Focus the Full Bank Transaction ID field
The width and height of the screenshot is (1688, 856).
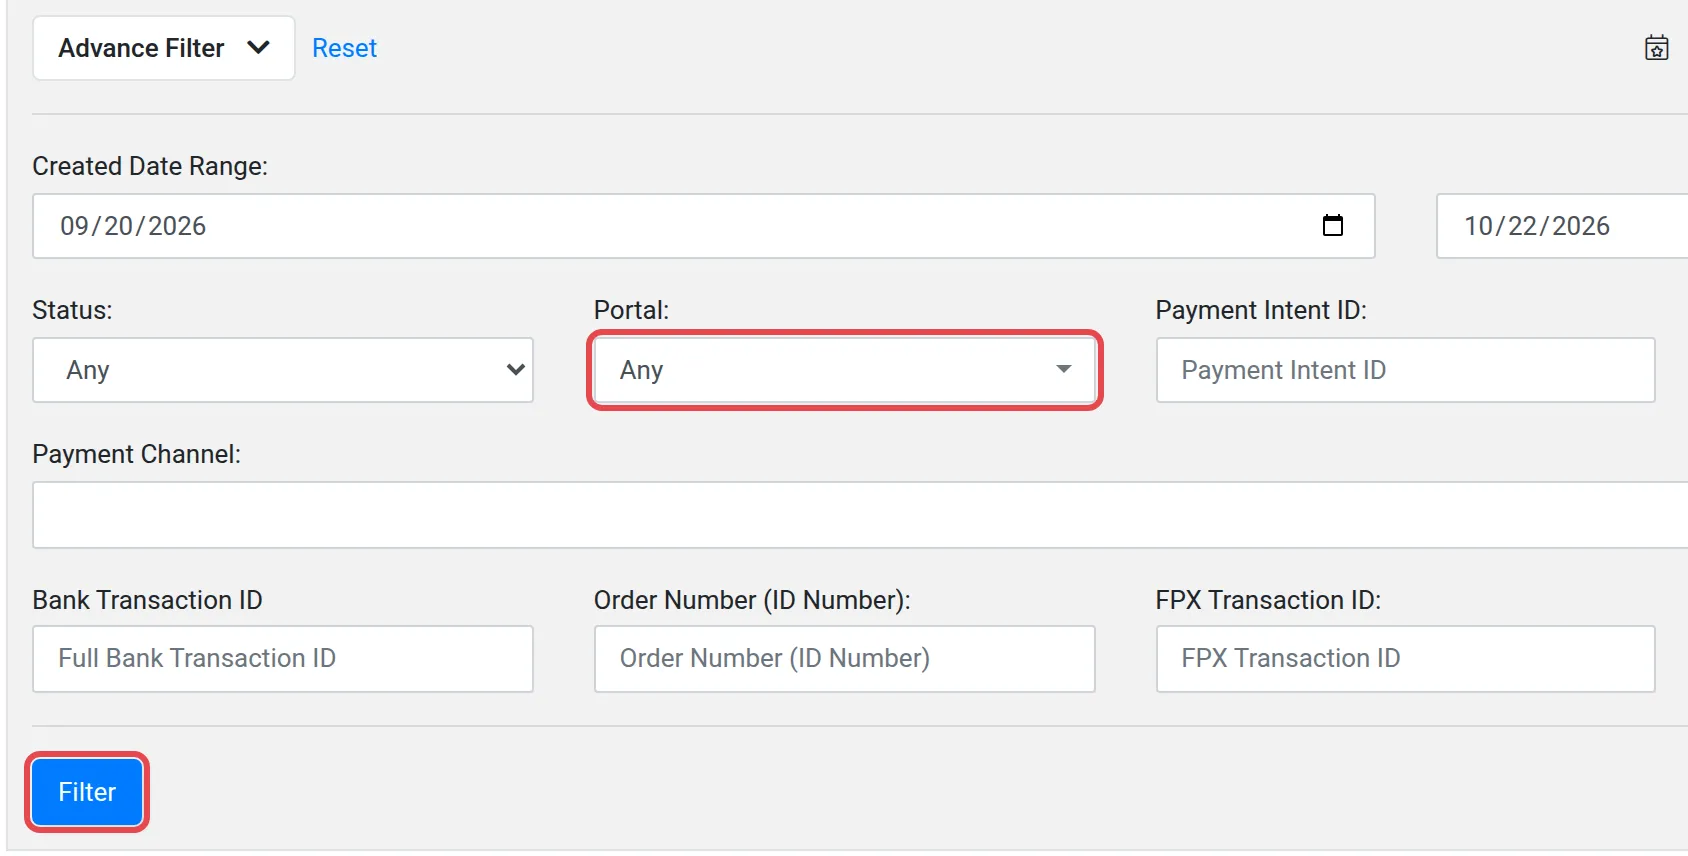pyautogui.click(x=283, y=659)
